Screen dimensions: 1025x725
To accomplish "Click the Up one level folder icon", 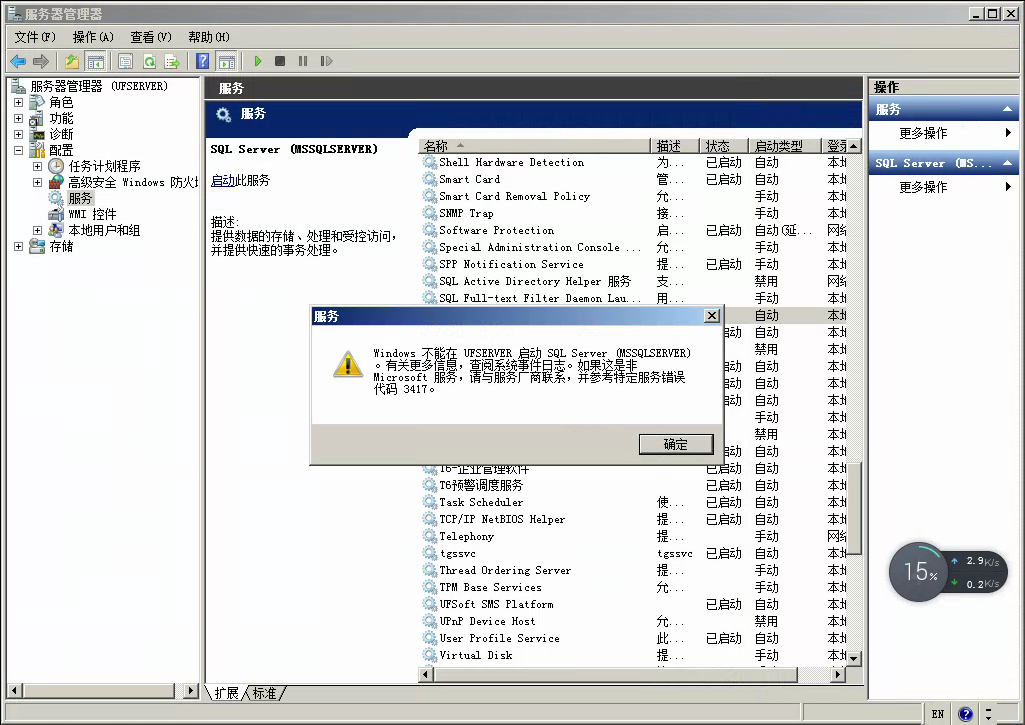I will (72, 61).
